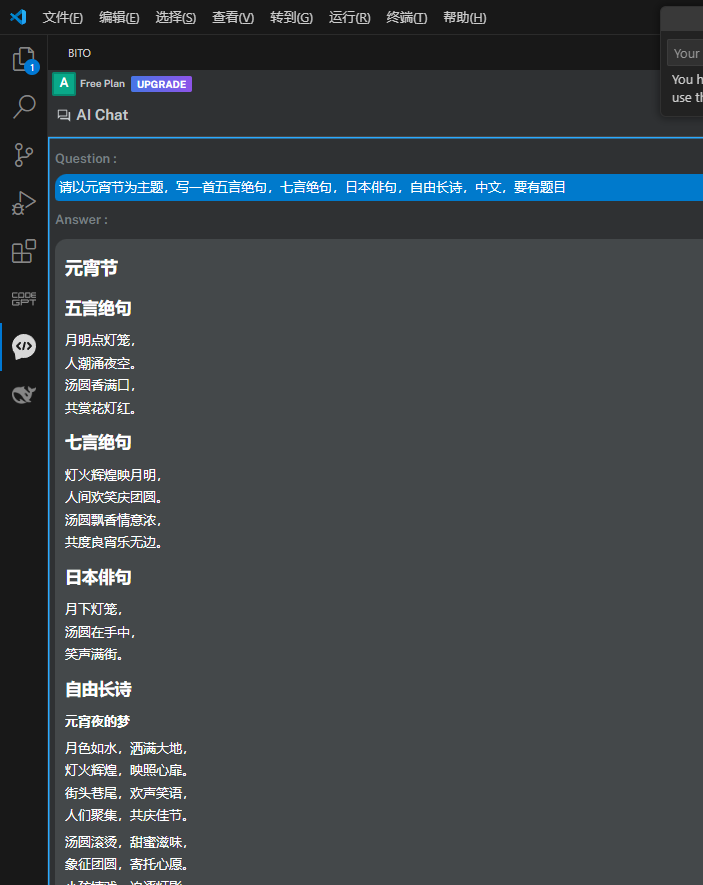Viewport: 703px width, 885px height.
Task: Click the line 月明点灯笼
Action: (100, 340)
